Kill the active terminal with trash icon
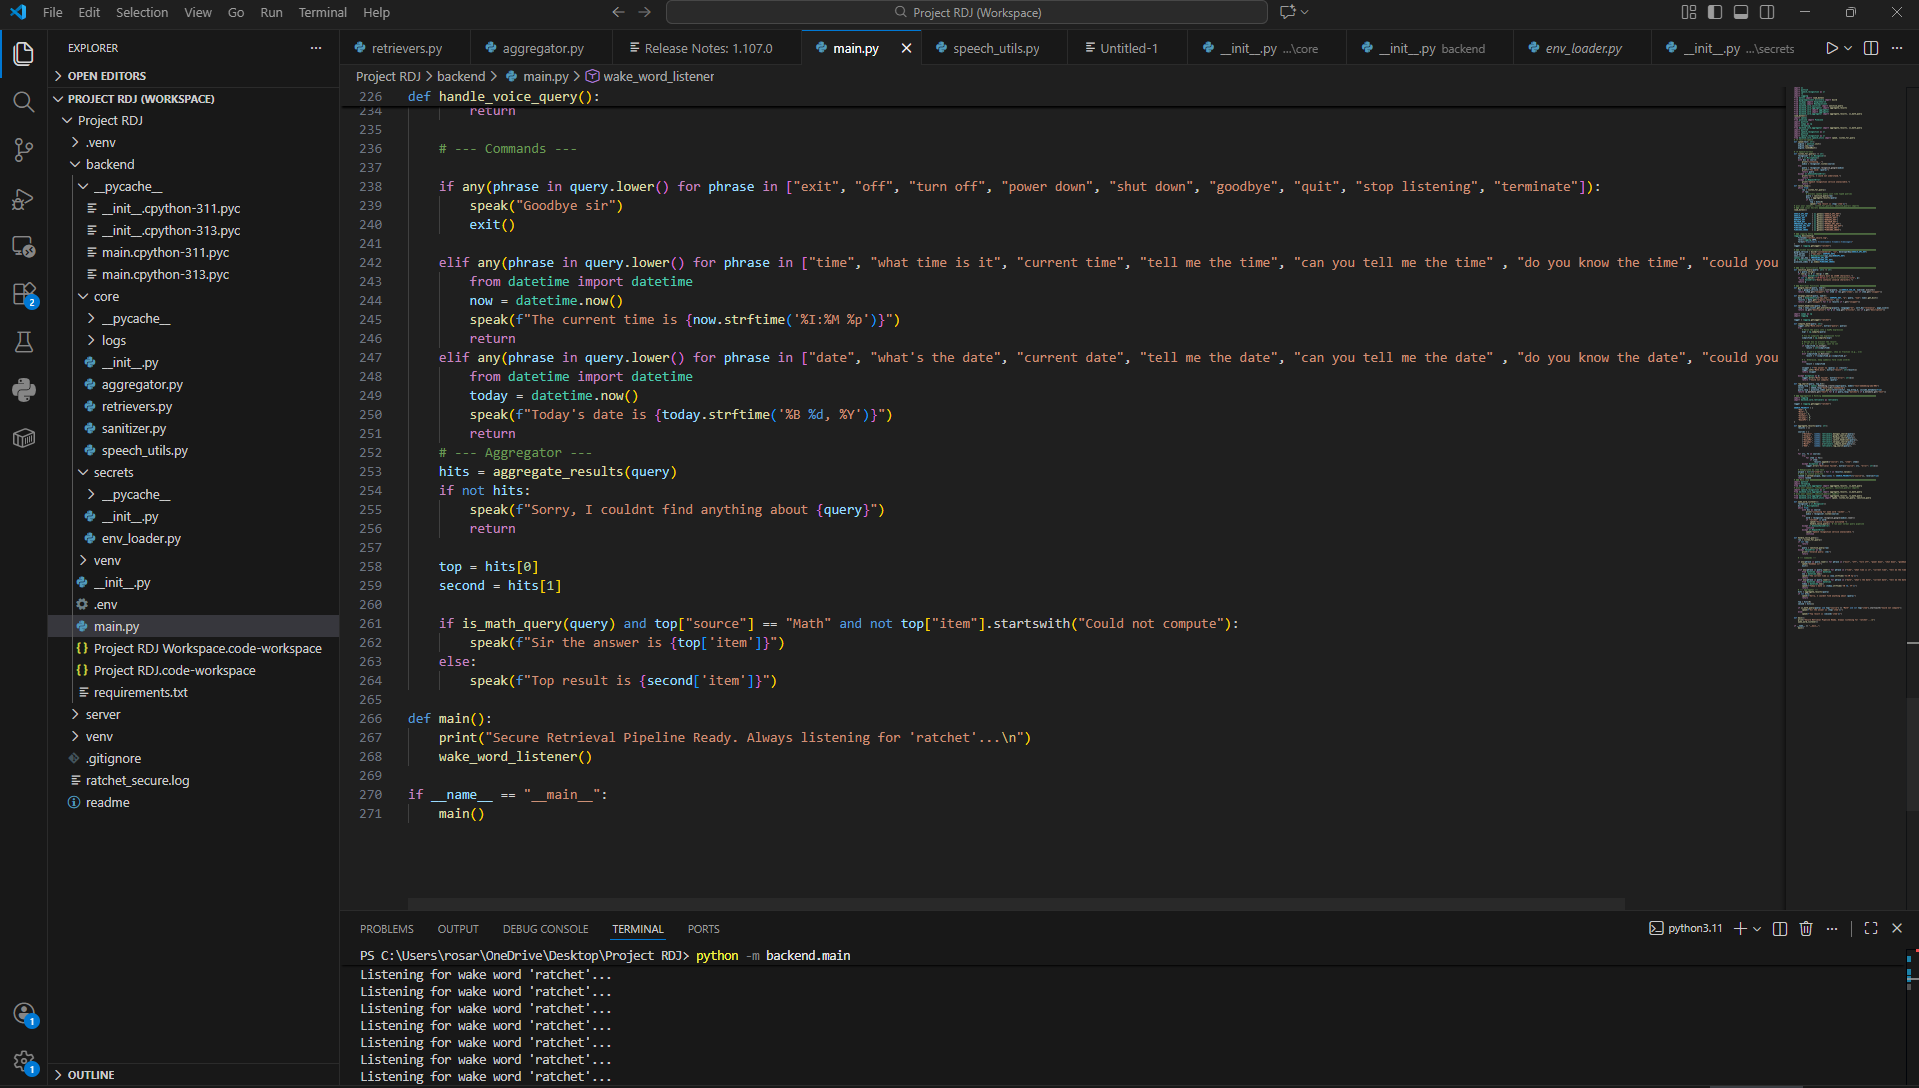The image size is (1919, 1088). [x=1805, y=928]
